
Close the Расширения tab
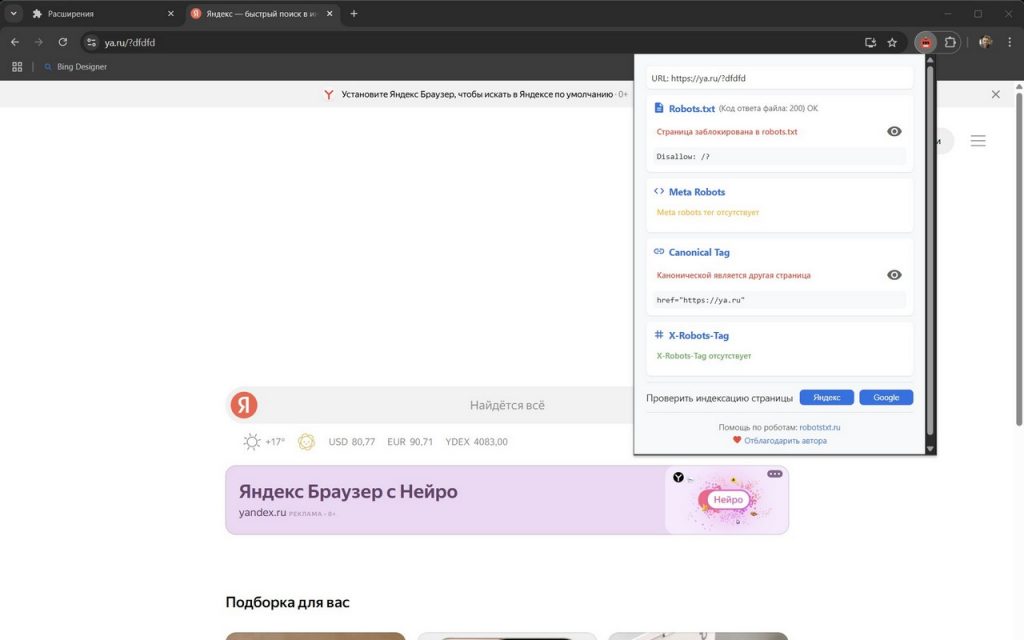(x=171, y=13)
